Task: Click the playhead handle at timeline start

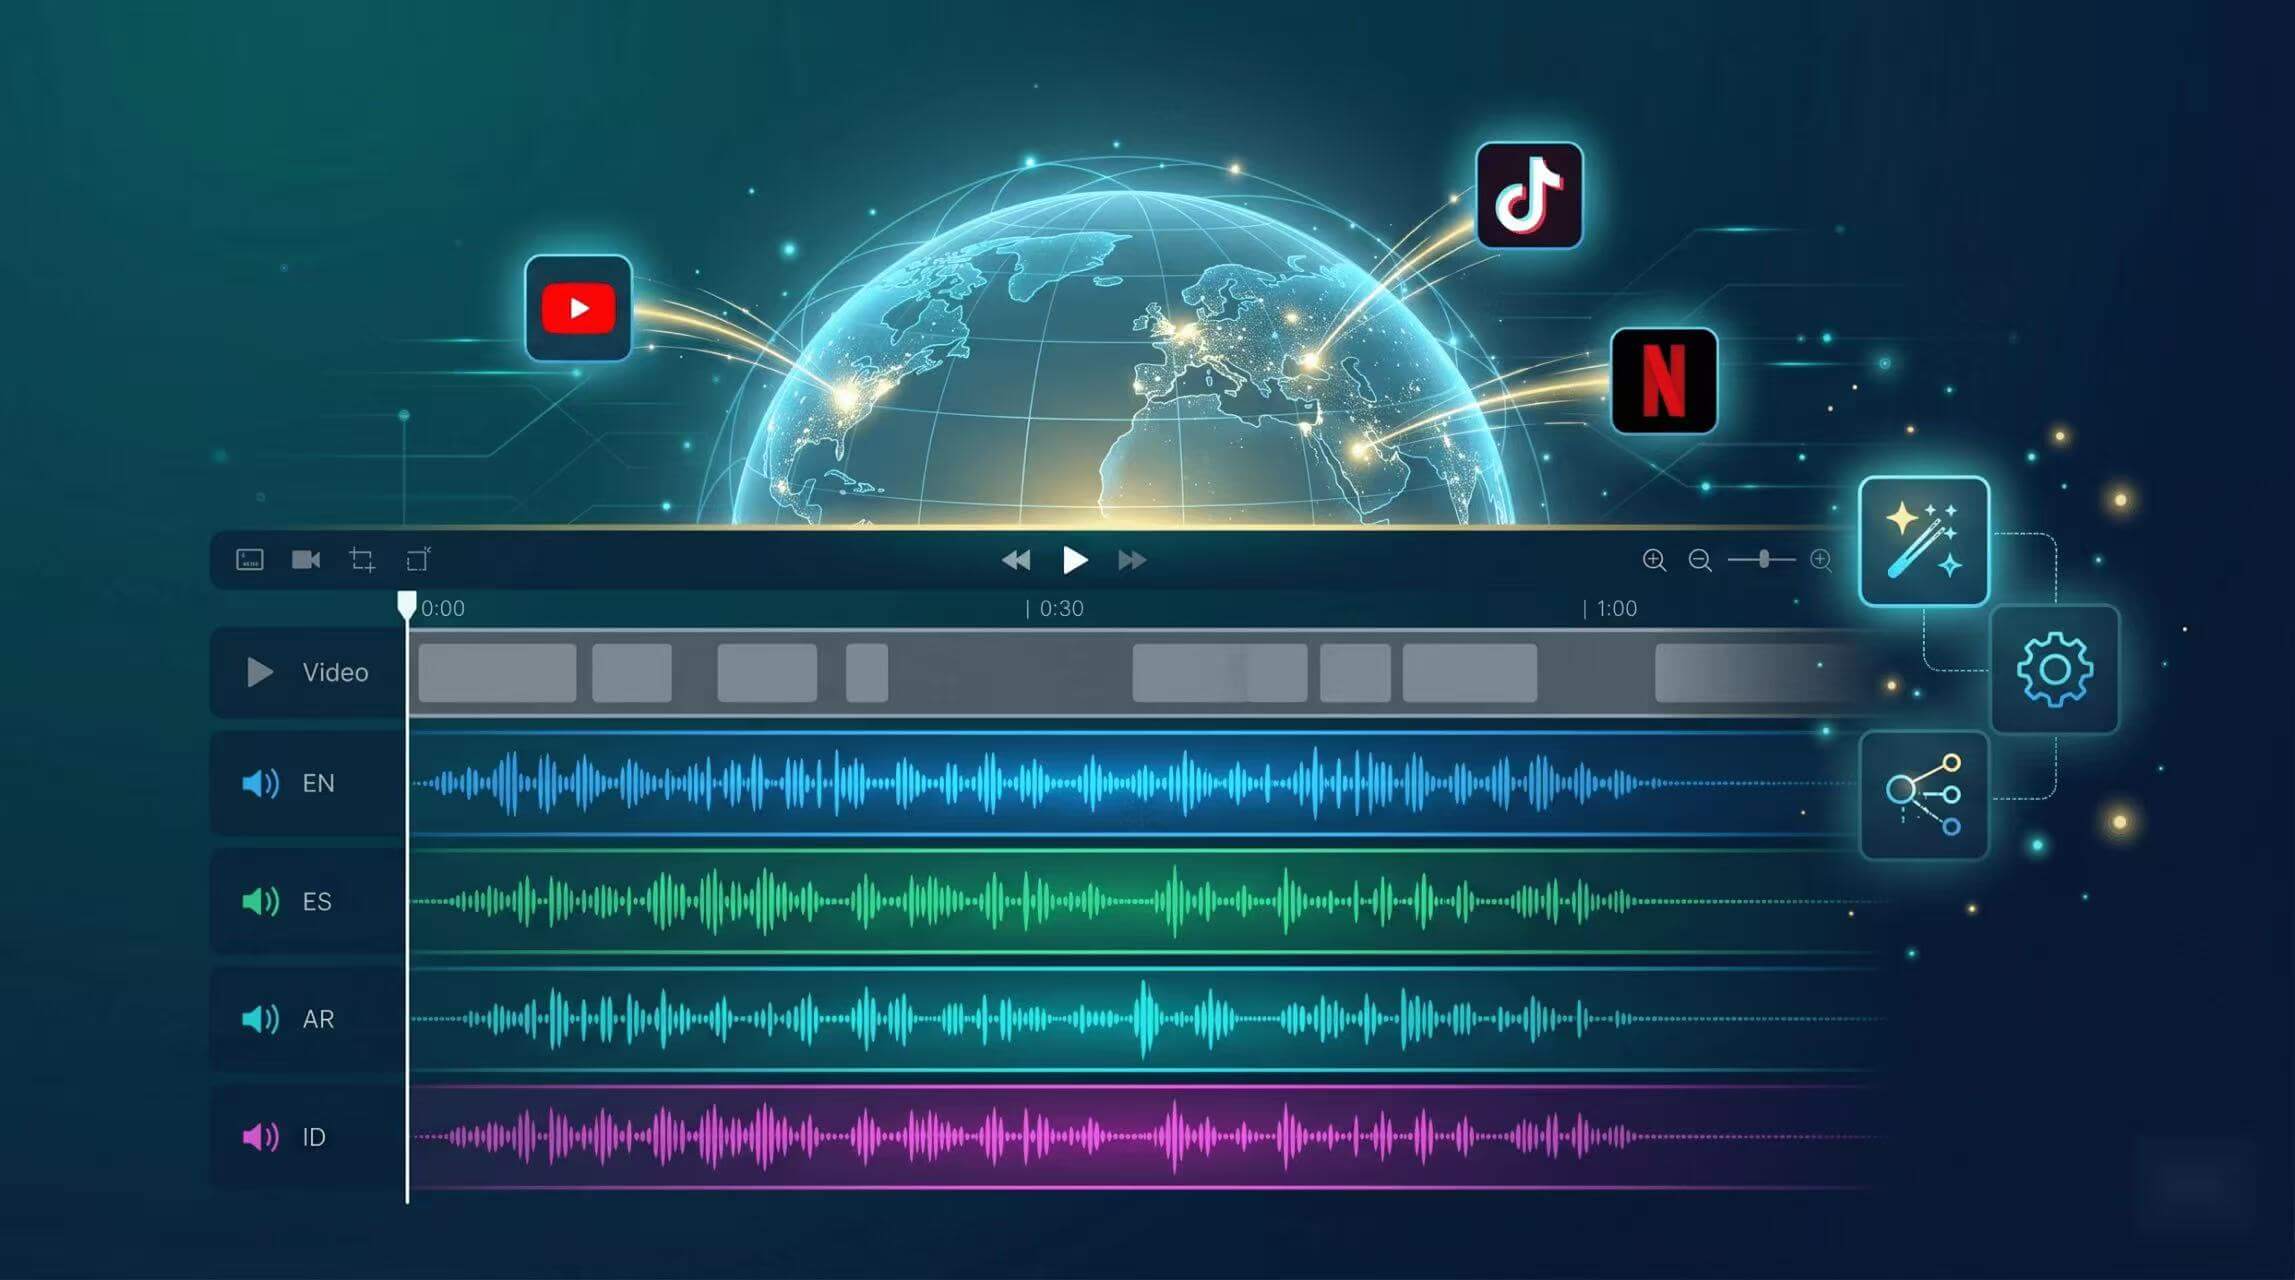Action: tap(406, 604)
